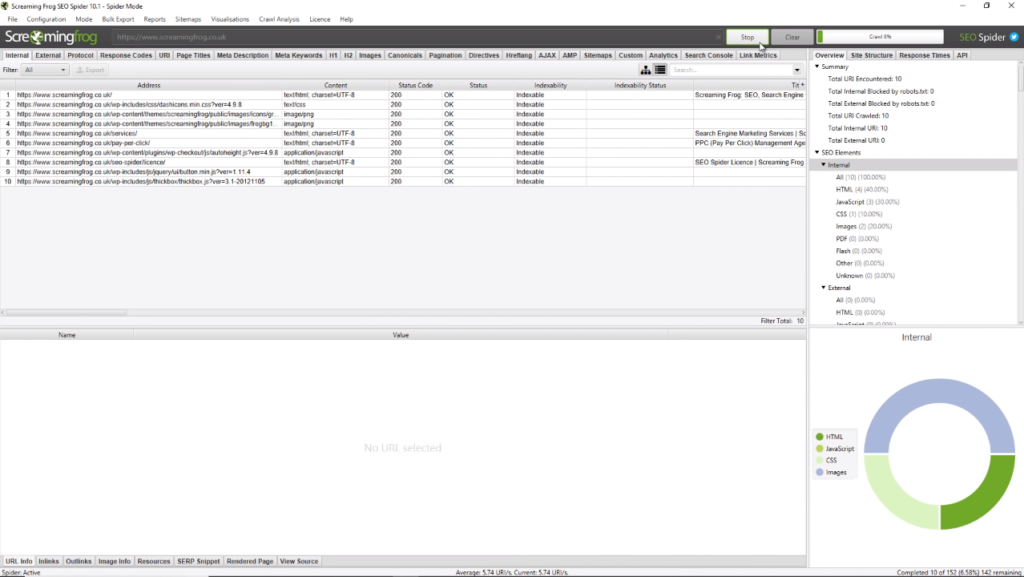
Task: Switch to the Inlinks bottom tab
Action: point(48,561)
